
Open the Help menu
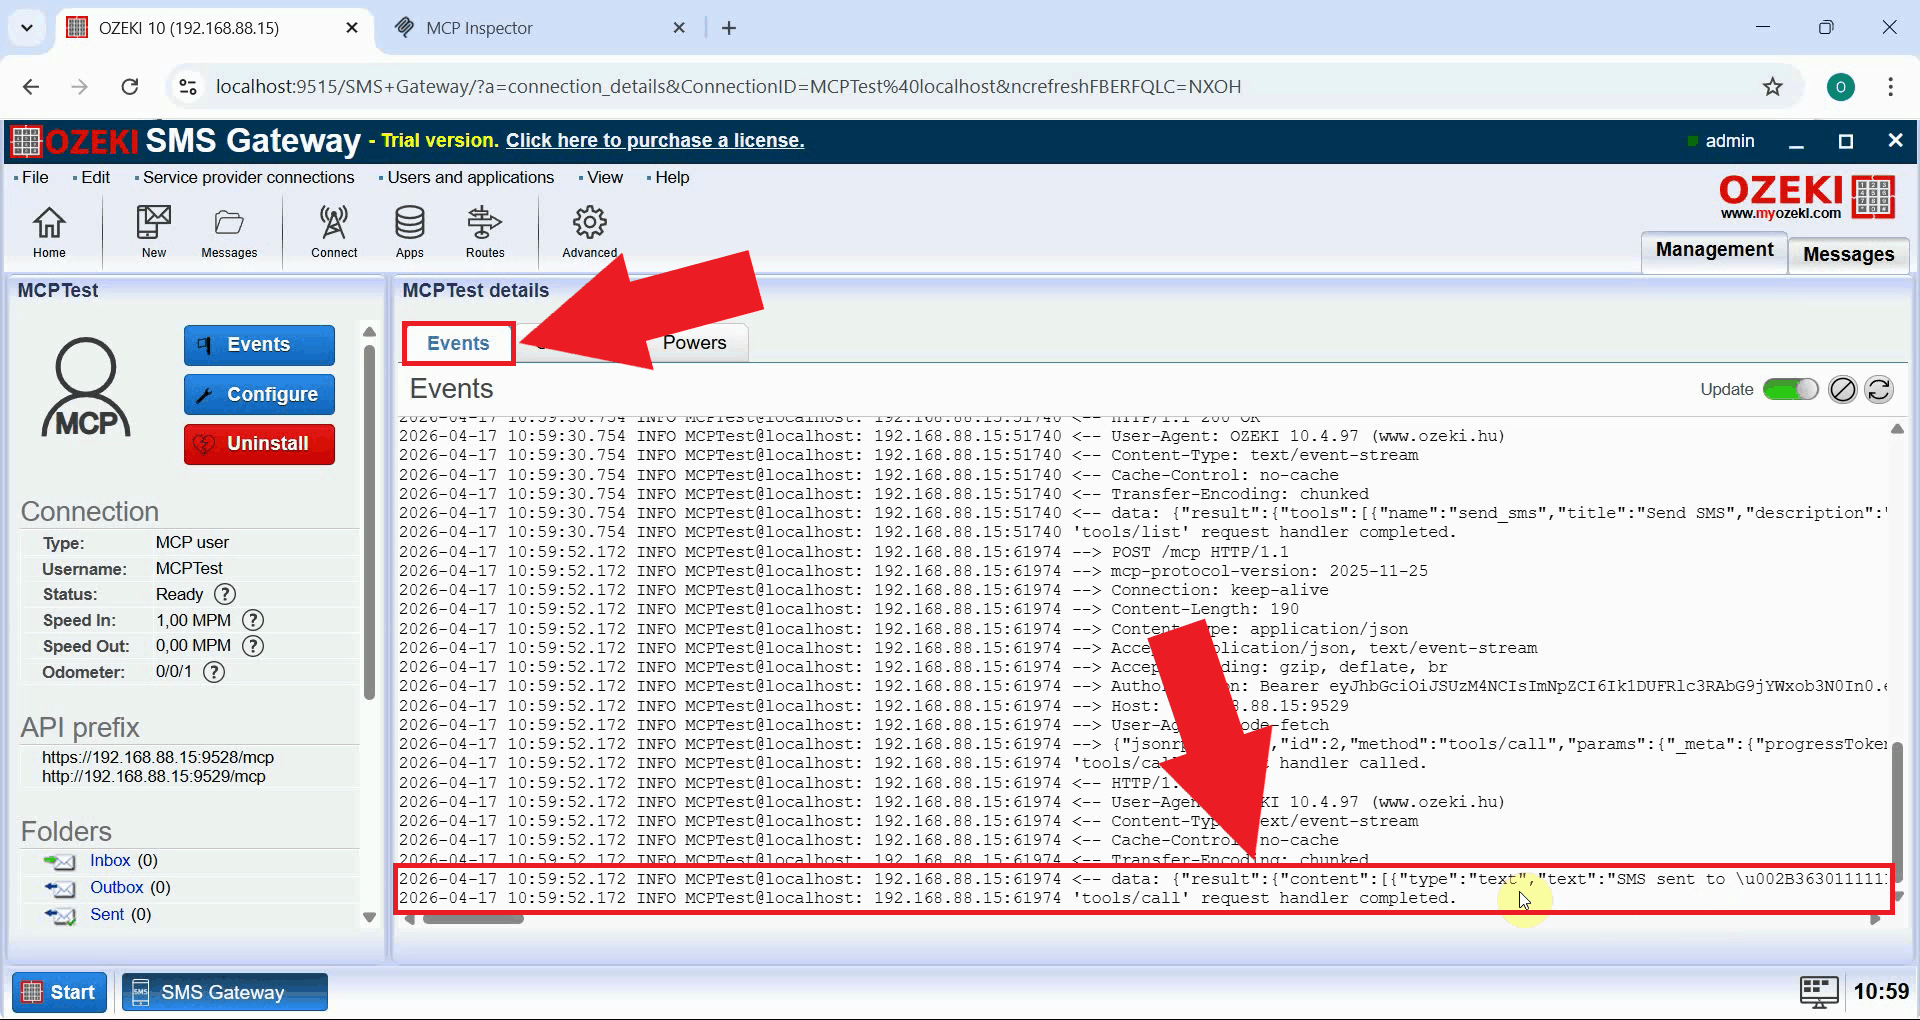[x=672, y=177]
